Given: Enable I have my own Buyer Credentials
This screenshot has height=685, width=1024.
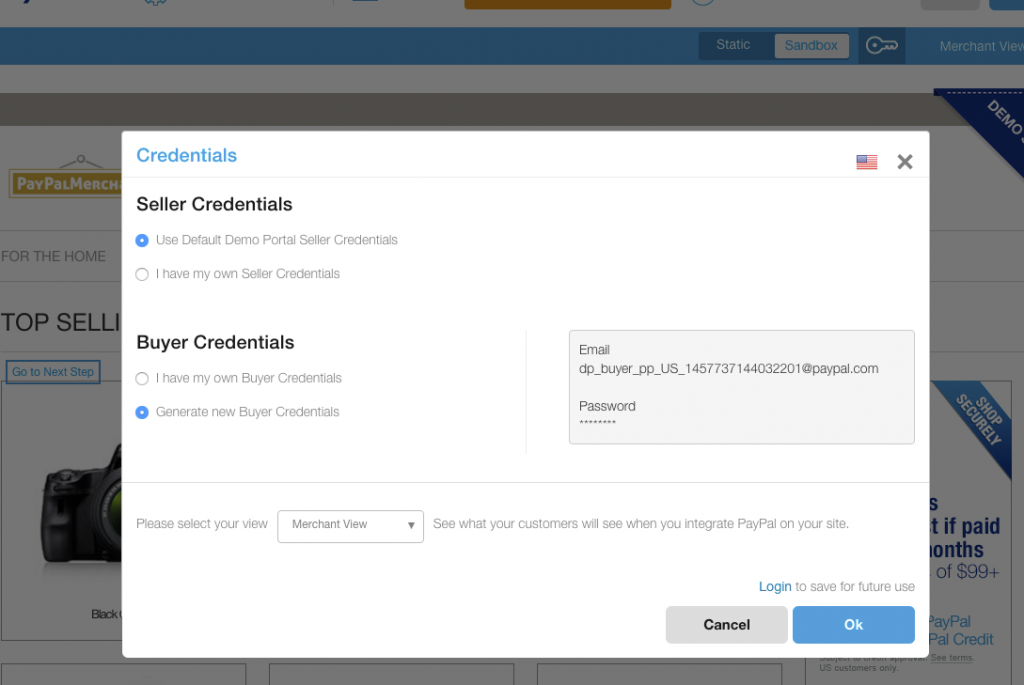Looking at the screenshot, I should pos(142,378).
